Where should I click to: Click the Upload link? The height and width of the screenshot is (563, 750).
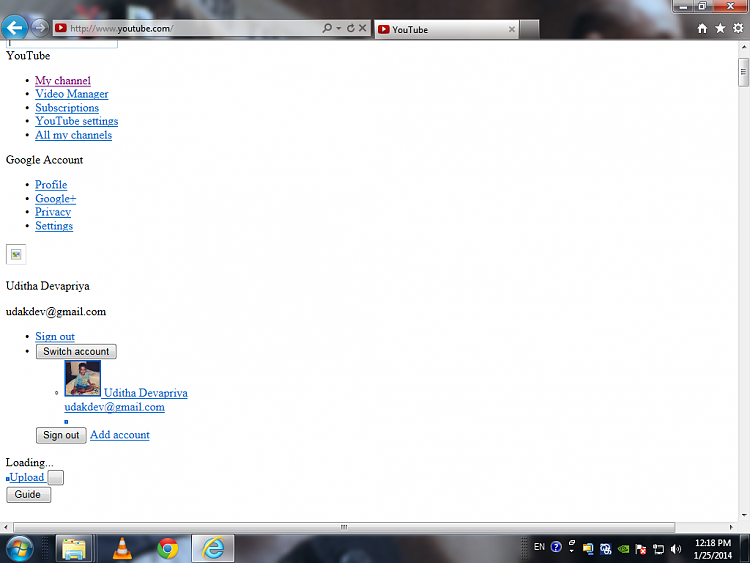tap(27, 477)
